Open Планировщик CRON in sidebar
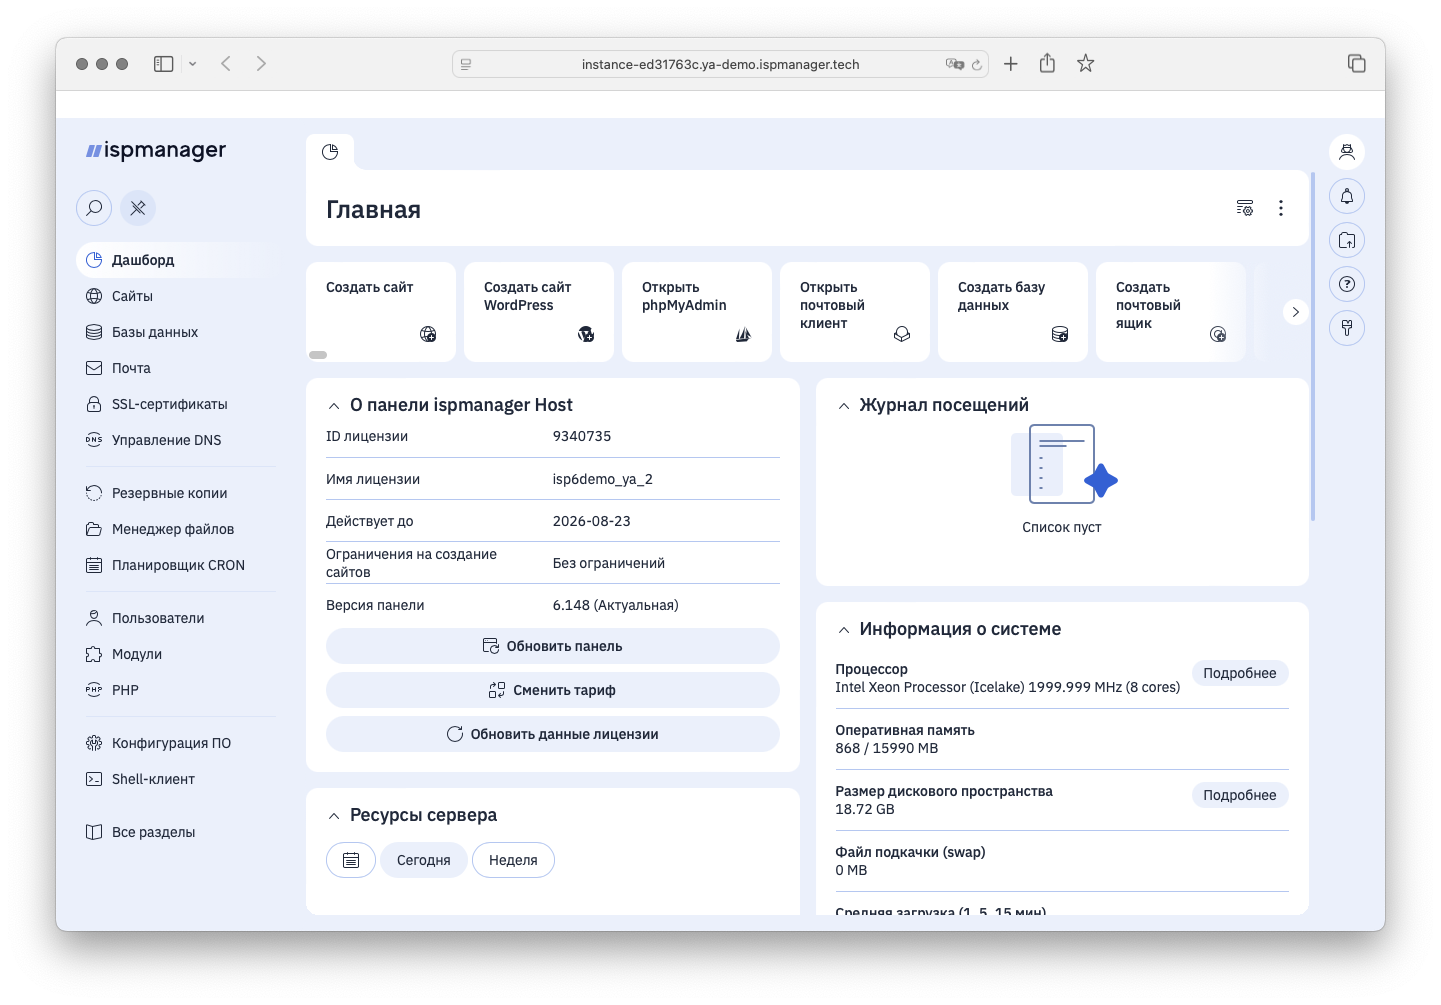The height and width of the screenshot is (1005, 1441). 176,565
